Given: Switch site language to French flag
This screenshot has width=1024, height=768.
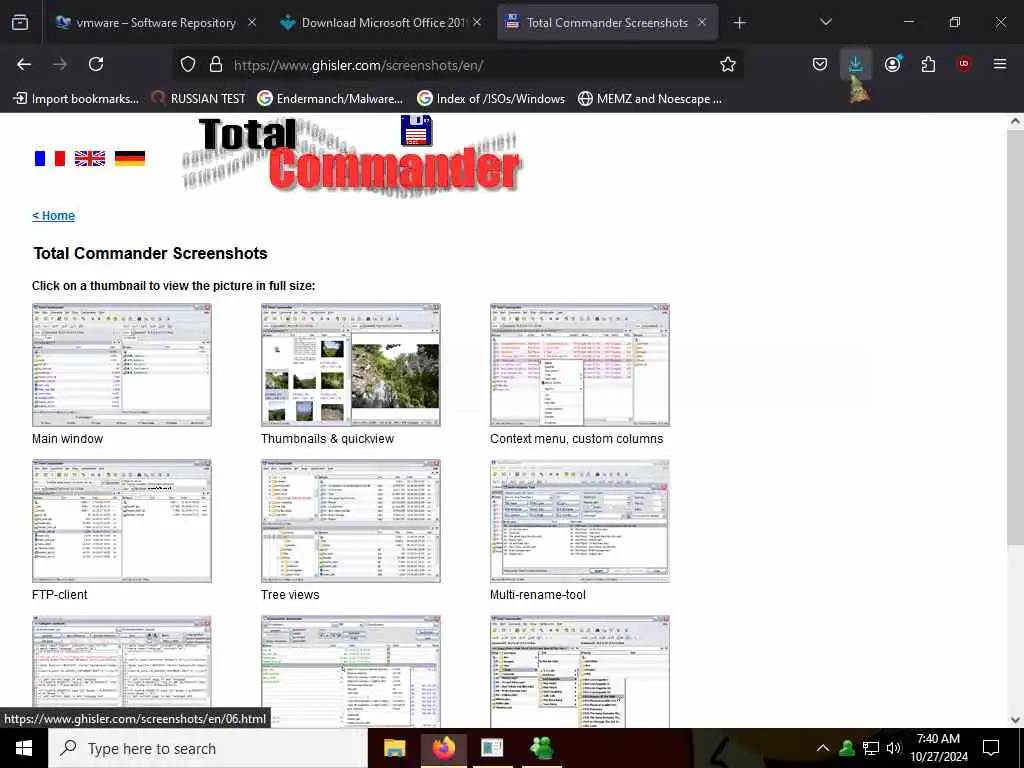Looking at the screenshot, I should click(x=50, y=158).
